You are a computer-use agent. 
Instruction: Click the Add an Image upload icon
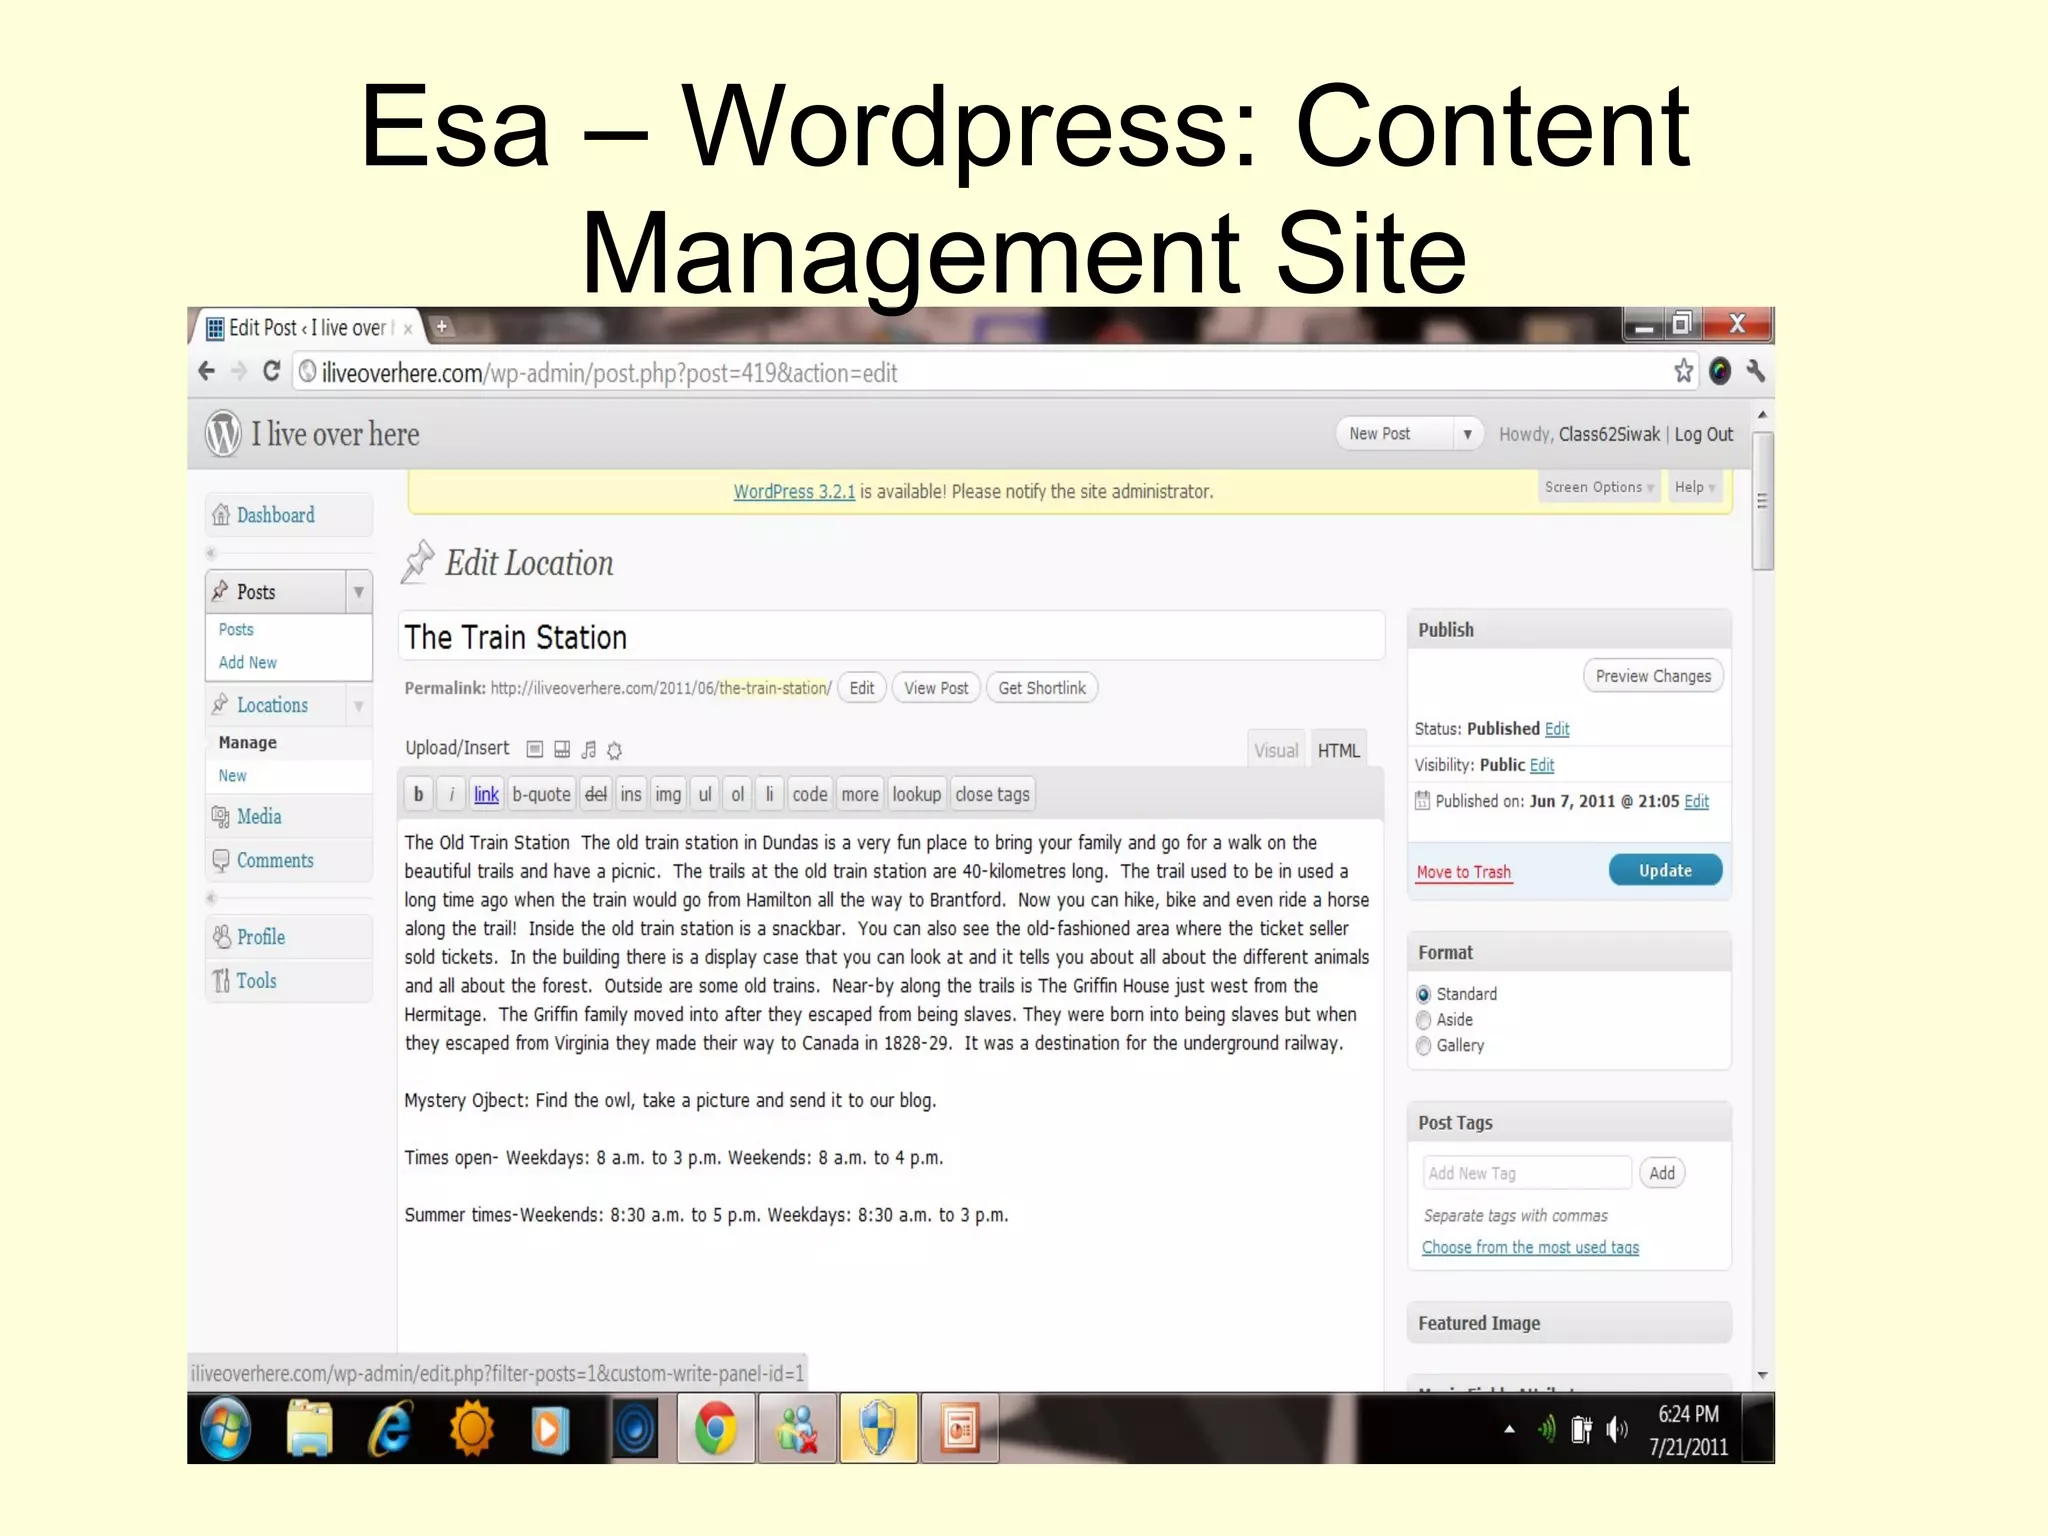click(x=535, y=749)
